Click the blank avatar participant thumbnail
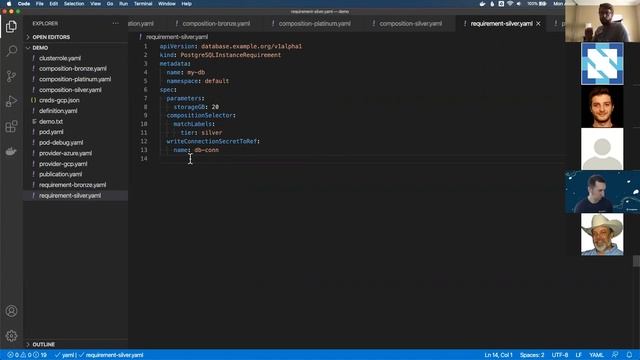The width and height of the screenshot is (640, 360). 602,149
